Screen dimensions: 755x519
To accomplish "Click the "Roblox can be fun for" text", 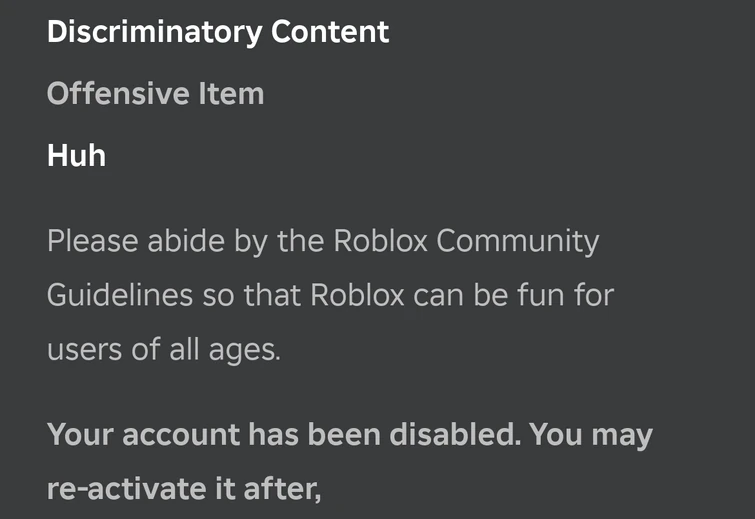I will (461, 296).
